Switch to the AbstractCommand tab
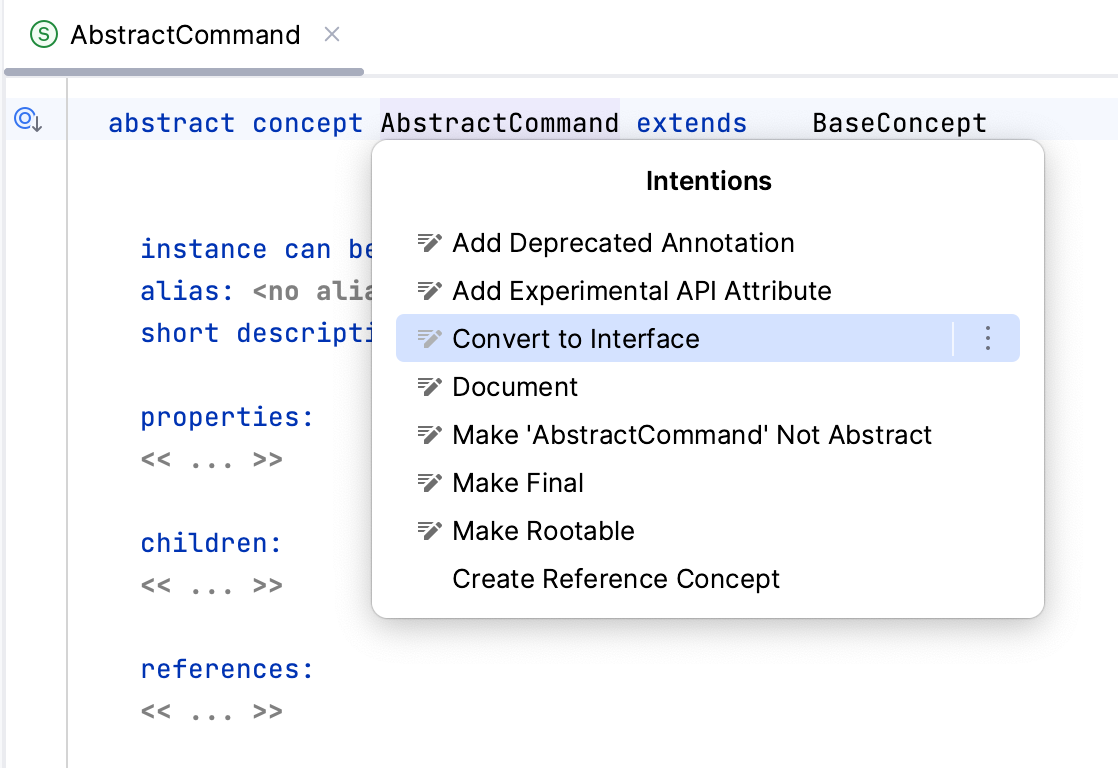The image size is (1118, 768). 185,35
